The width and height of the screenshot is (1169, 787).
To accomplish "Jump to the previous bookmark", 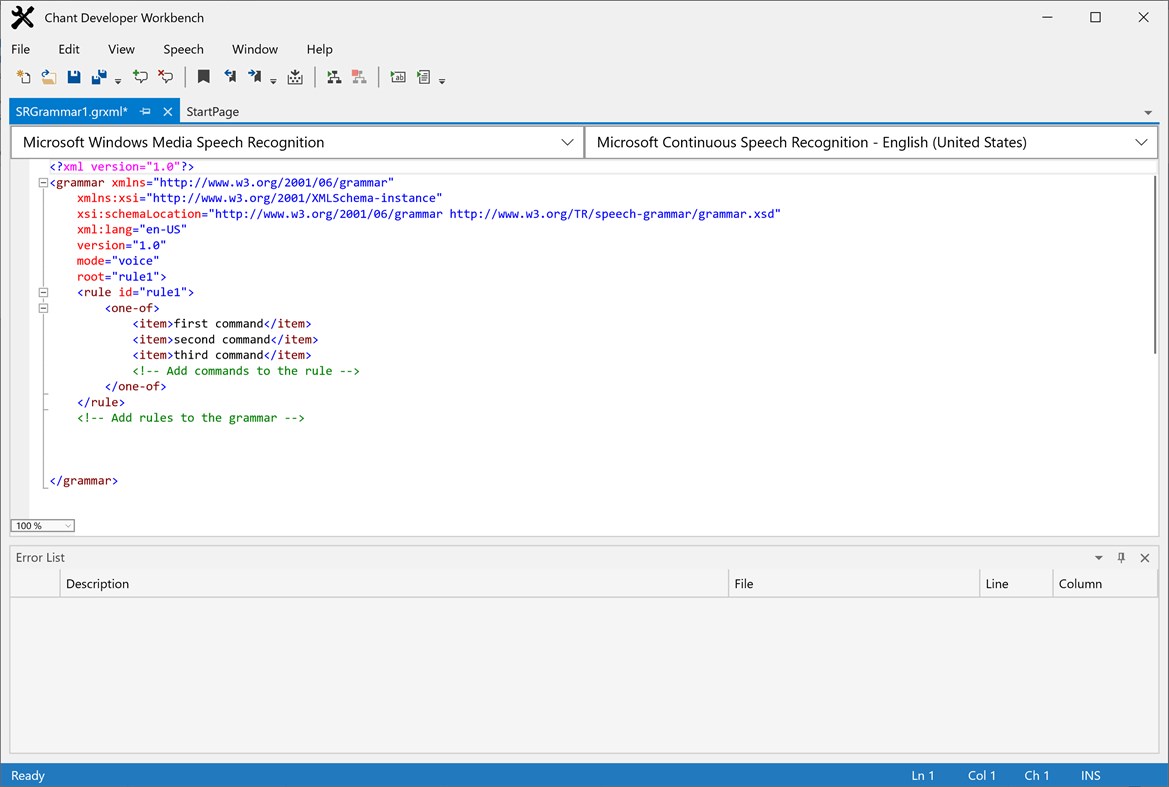I will [230, 77].
